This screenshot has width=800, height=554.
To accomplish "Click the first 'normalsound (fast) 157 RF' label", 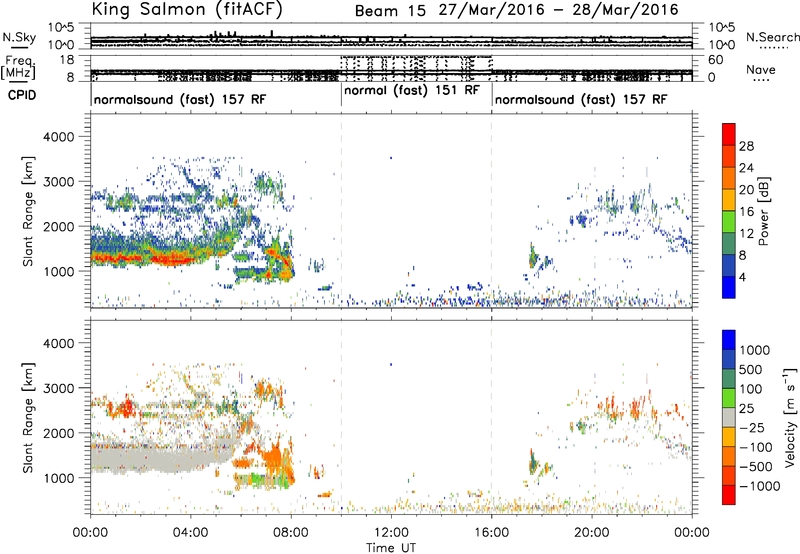I will click(180, 99).
